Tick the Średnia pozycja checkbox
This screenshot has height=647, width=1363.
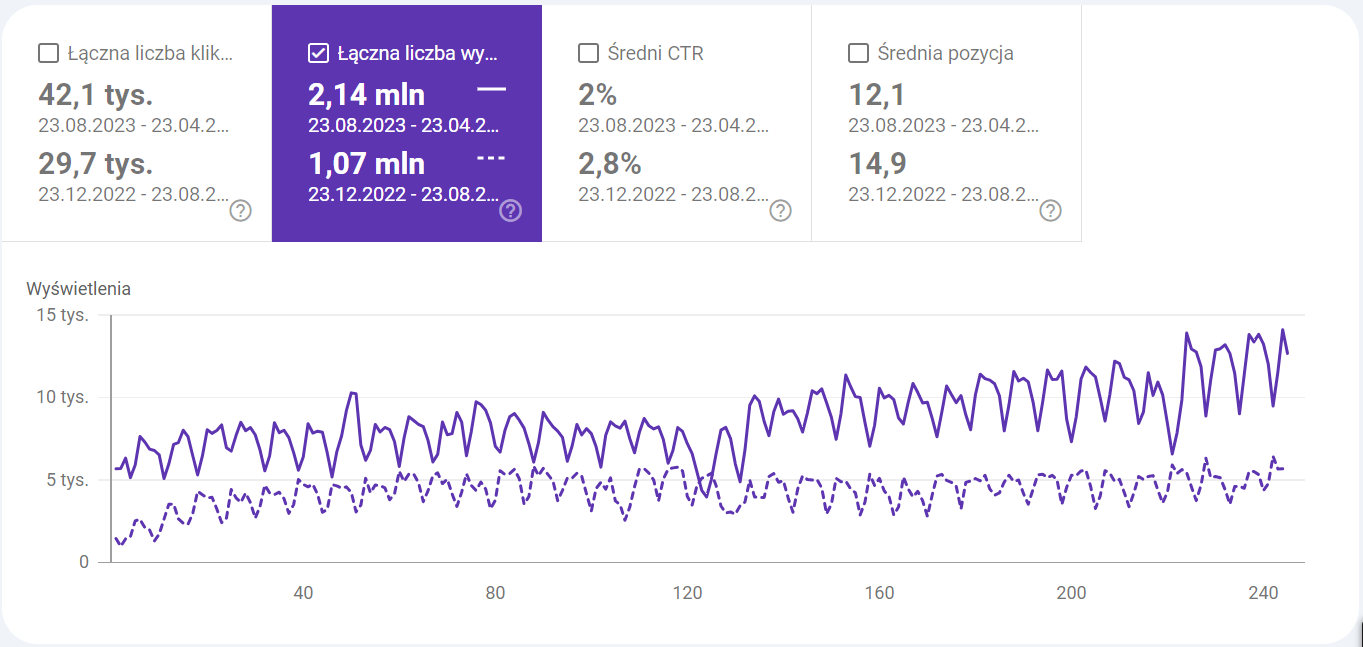click(x=857, y=53)
